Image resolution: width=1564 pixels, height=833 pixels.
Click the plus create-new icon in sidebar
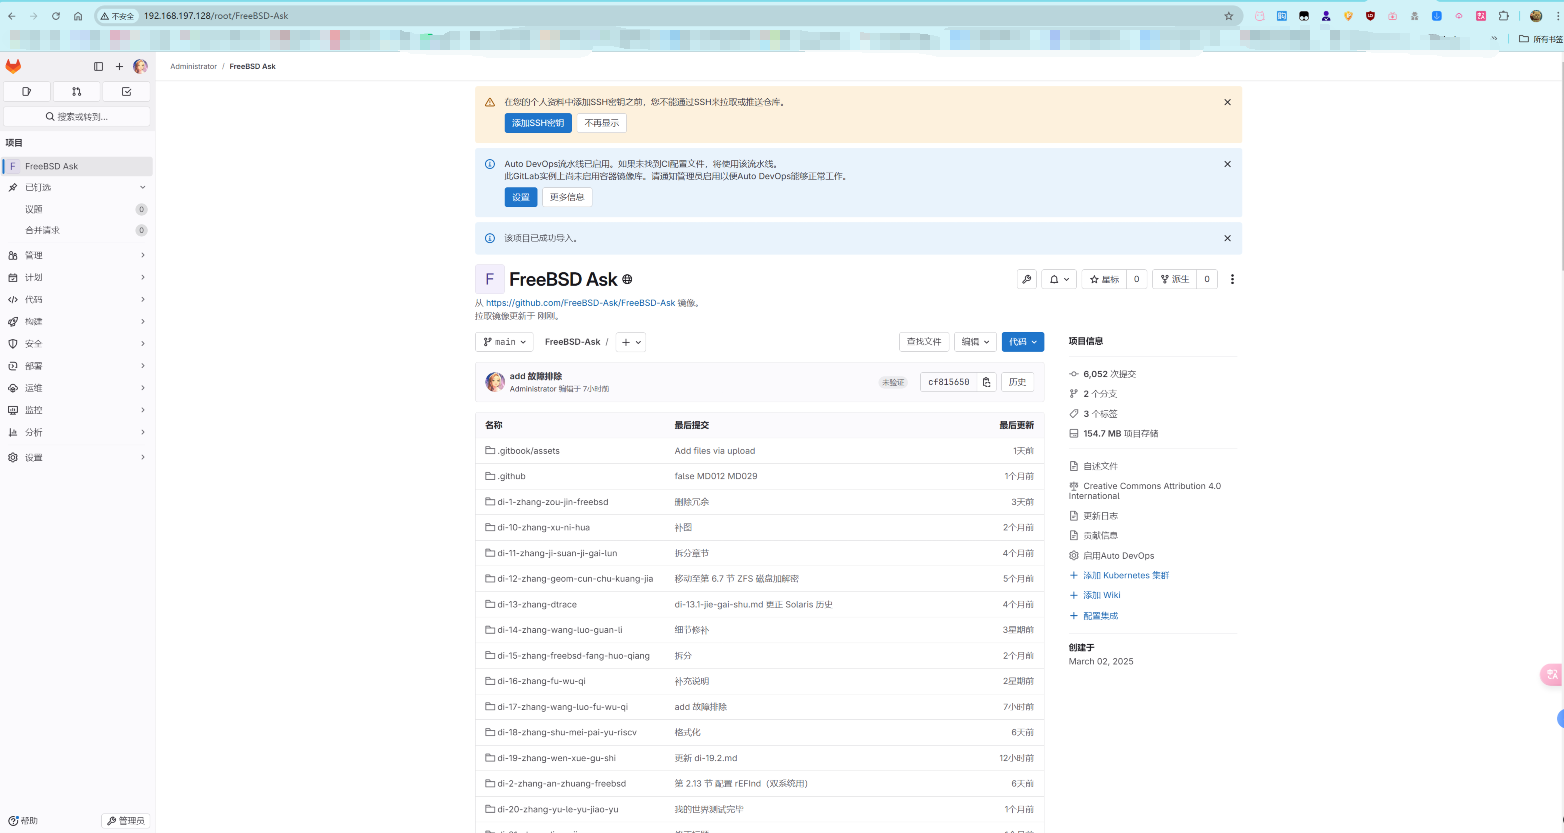tap(119, 66)
